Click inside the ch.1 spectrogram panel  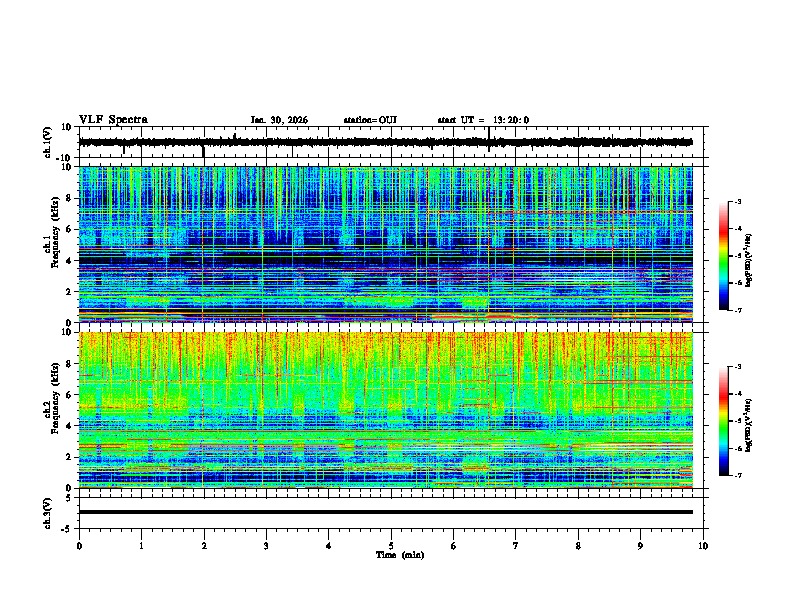coord(385,244)
